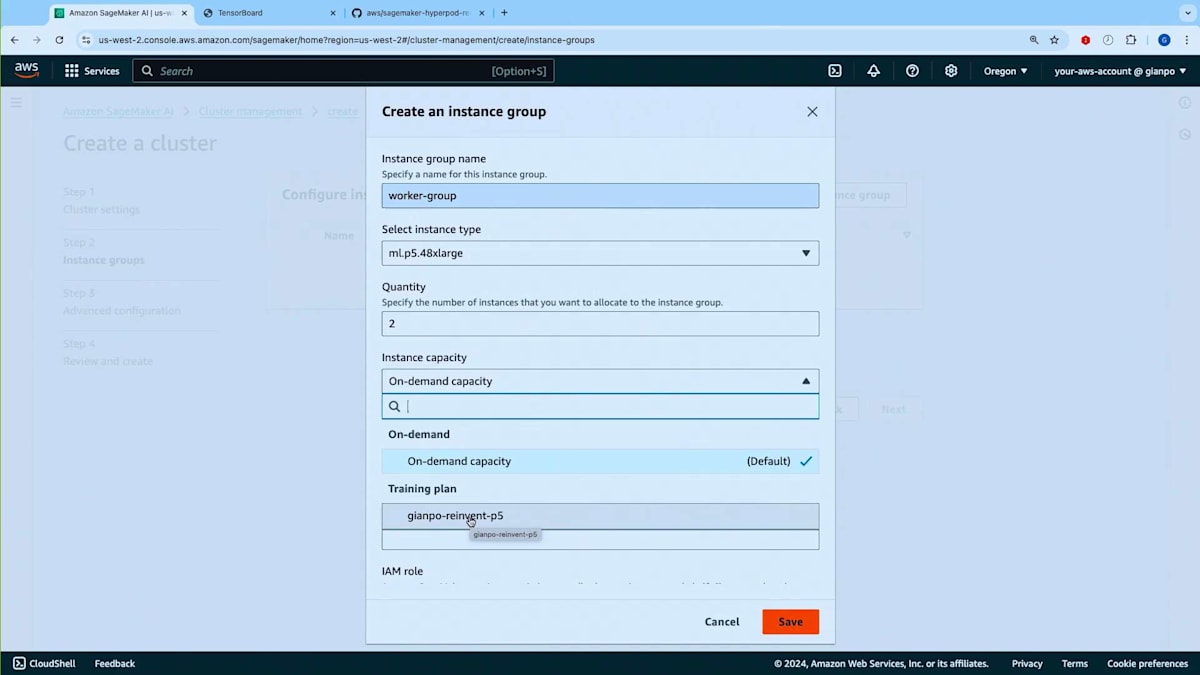Open the your-aws-account menu
This screenshot has height=675, width=1200.
(x=1120, y=71)
